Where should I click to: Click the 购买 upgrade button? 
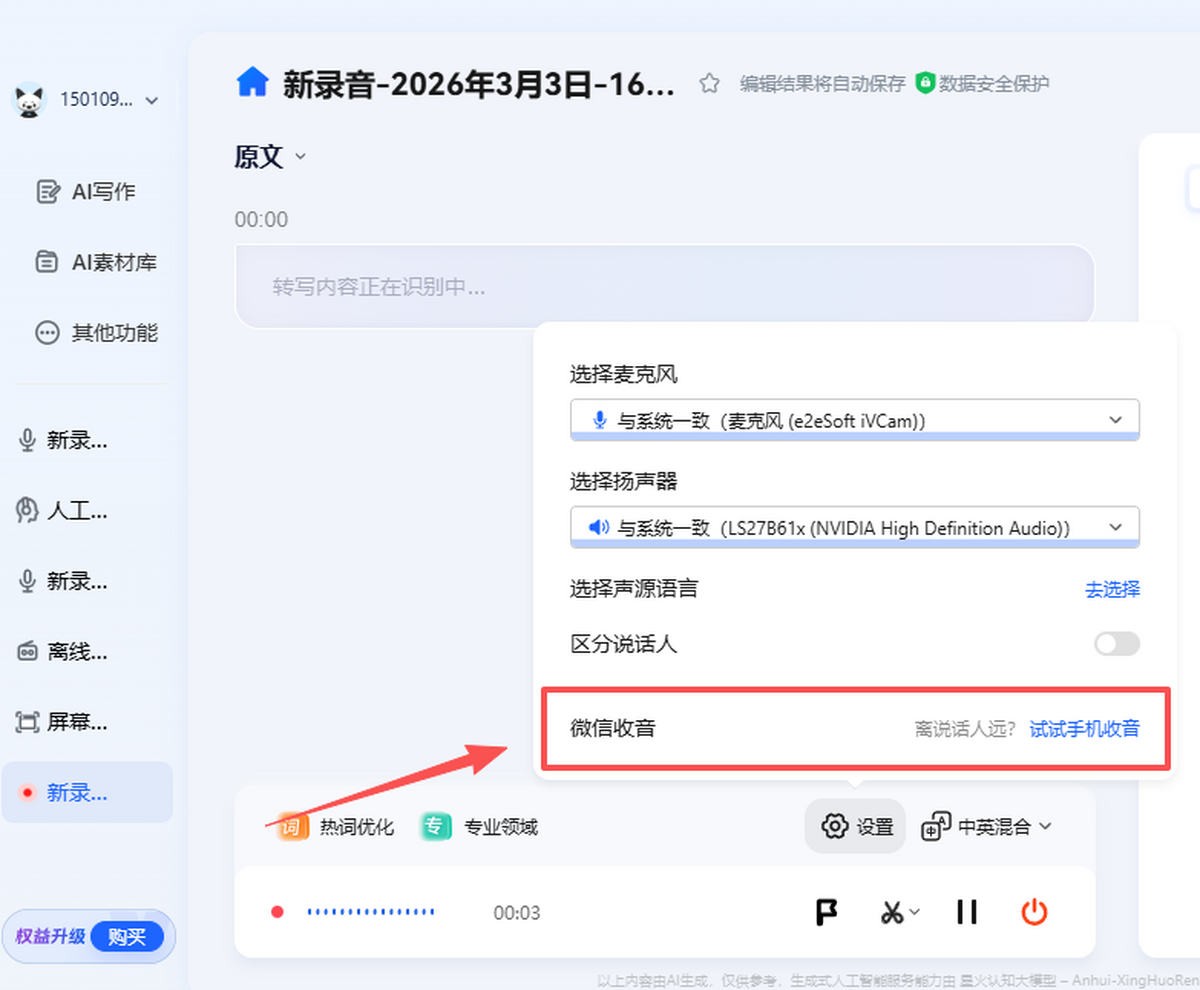(x=127, y=937)
